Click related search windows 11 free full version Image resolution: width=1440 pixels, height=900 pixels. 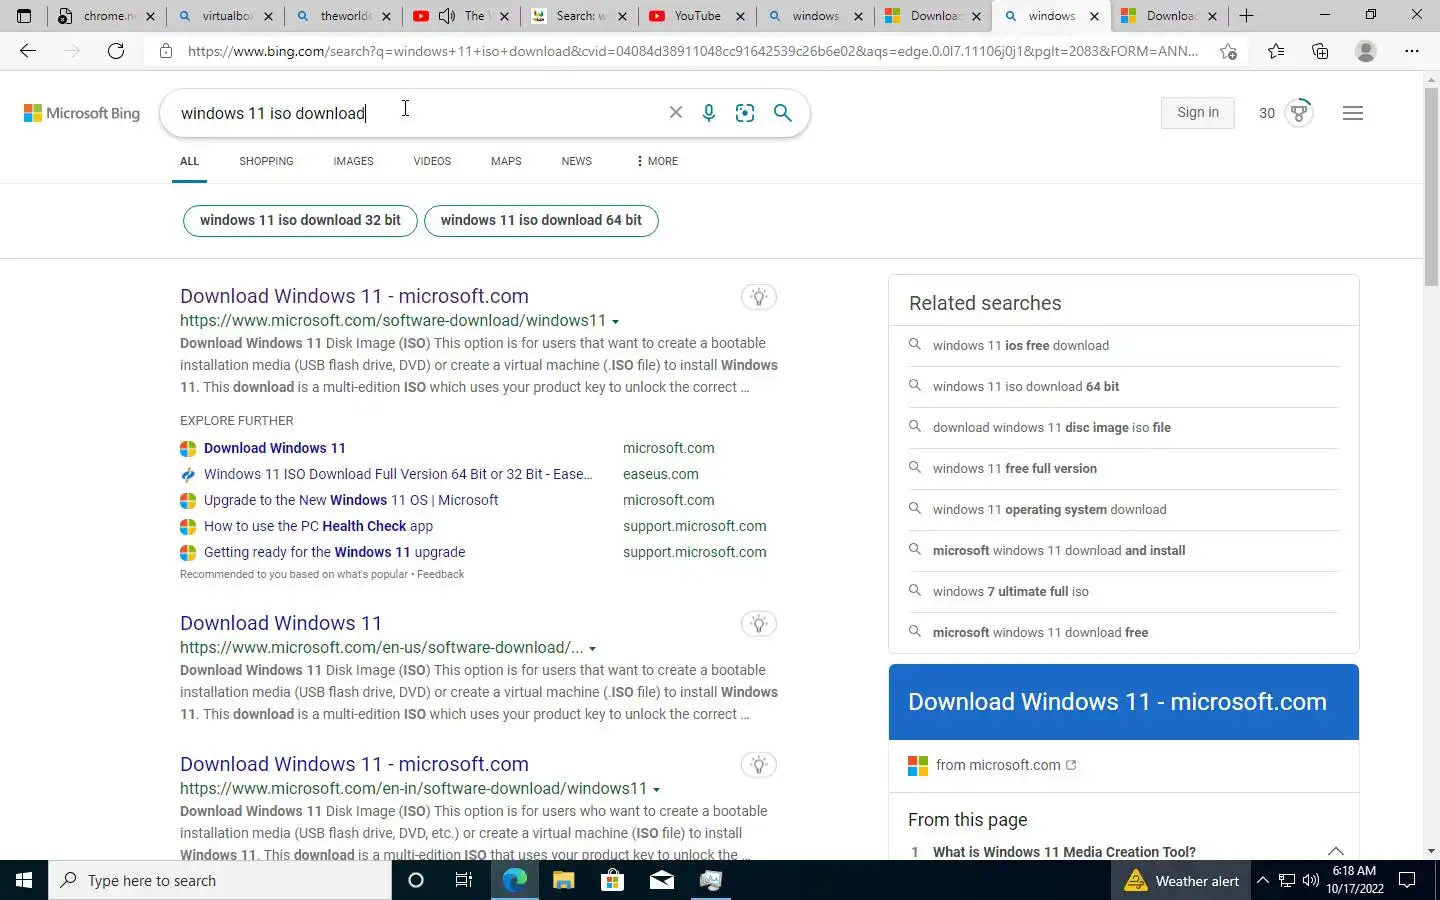1014,468
